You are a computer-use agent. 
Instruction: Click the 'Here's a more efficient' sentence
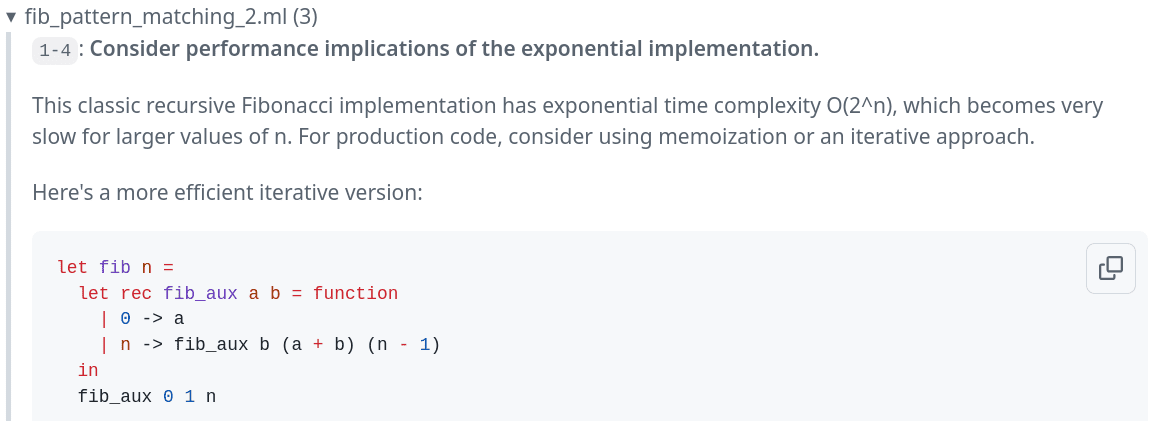pos(227,192)
